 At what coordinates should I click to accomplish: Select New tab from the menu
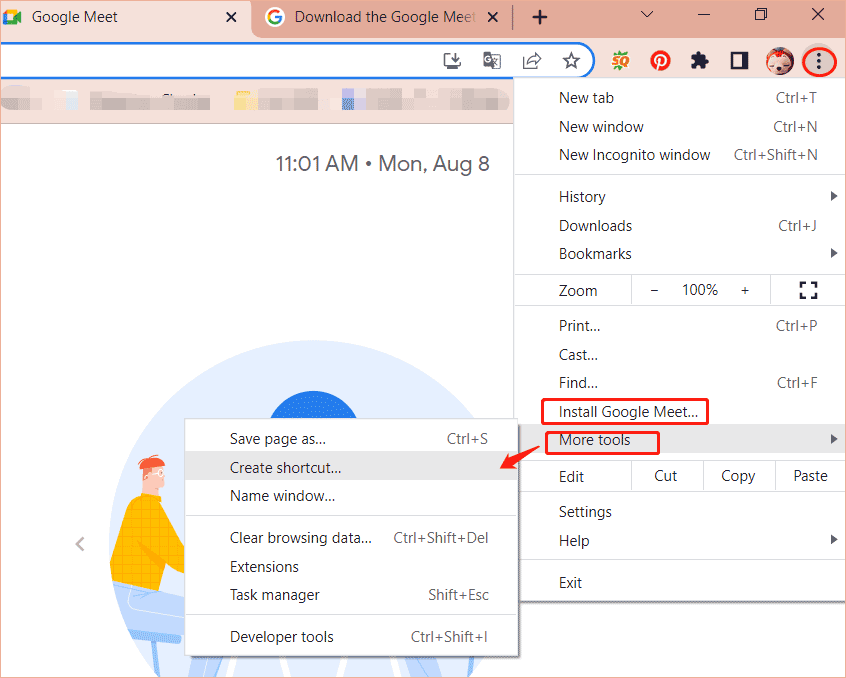pyautogui.click(x=680, y=98)
